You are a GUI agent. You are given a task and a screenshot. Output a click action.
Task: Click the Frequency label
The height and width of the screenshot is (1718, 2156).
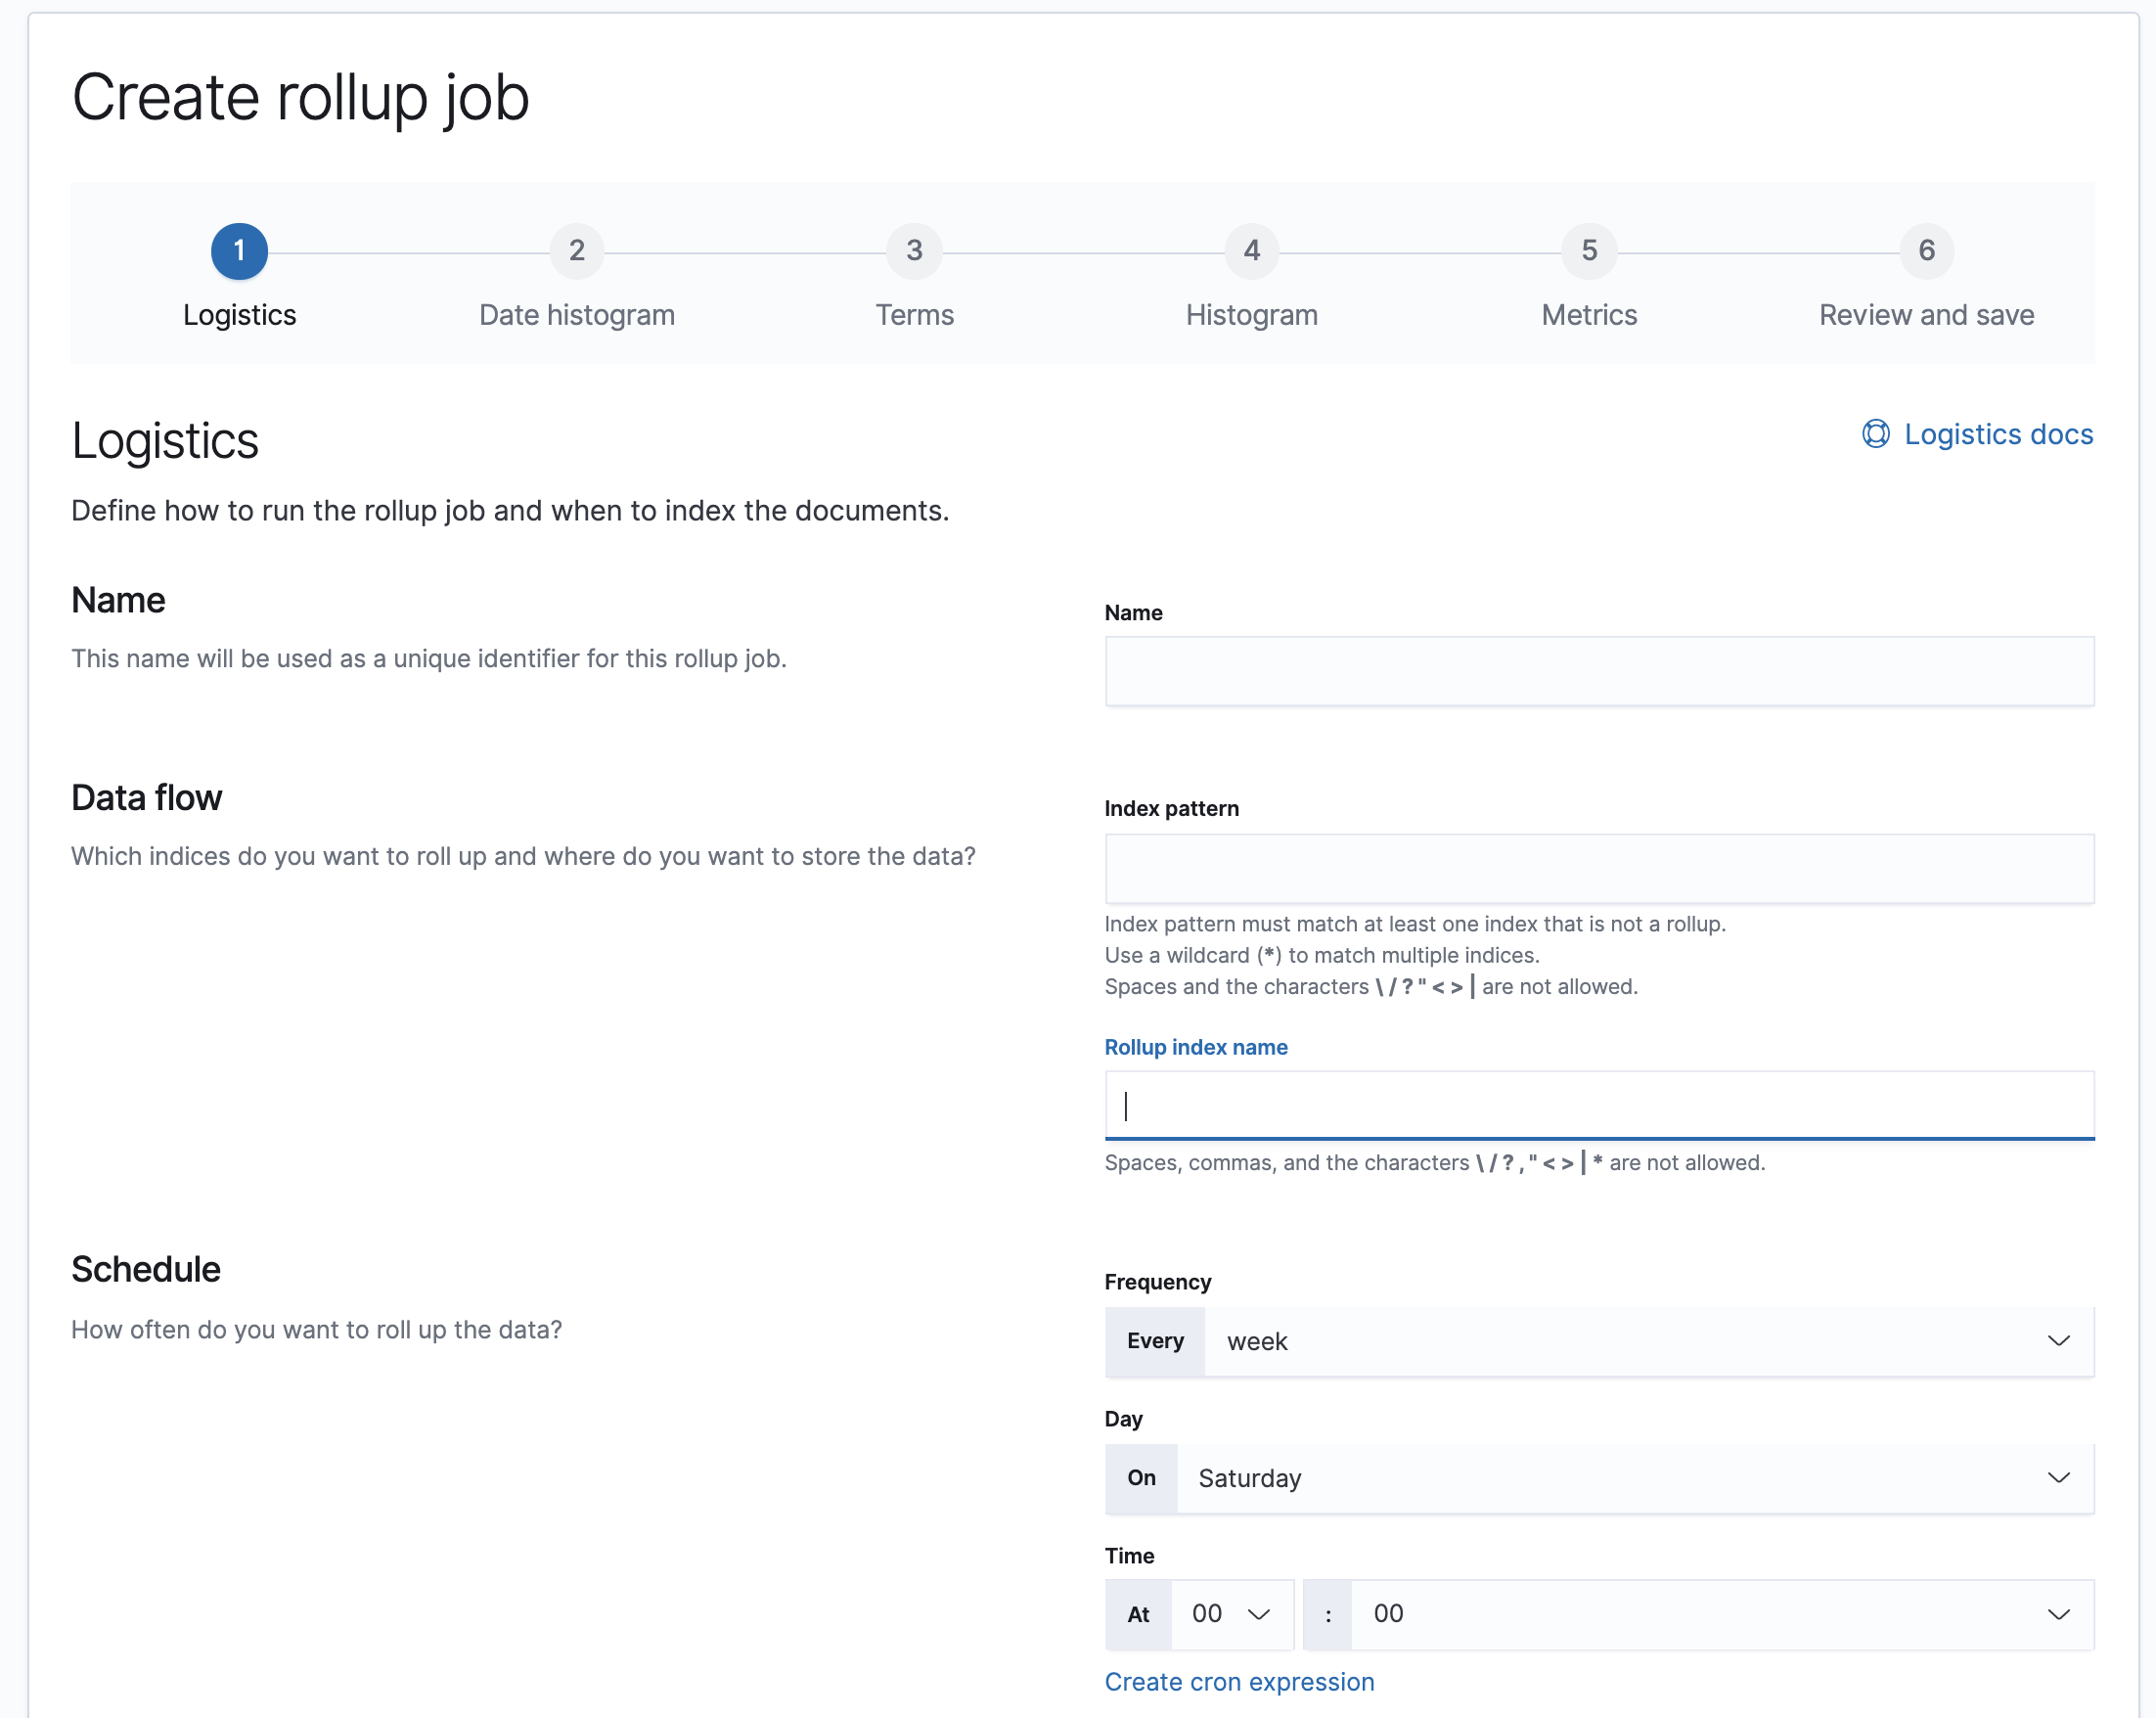click(1157, 1282)
